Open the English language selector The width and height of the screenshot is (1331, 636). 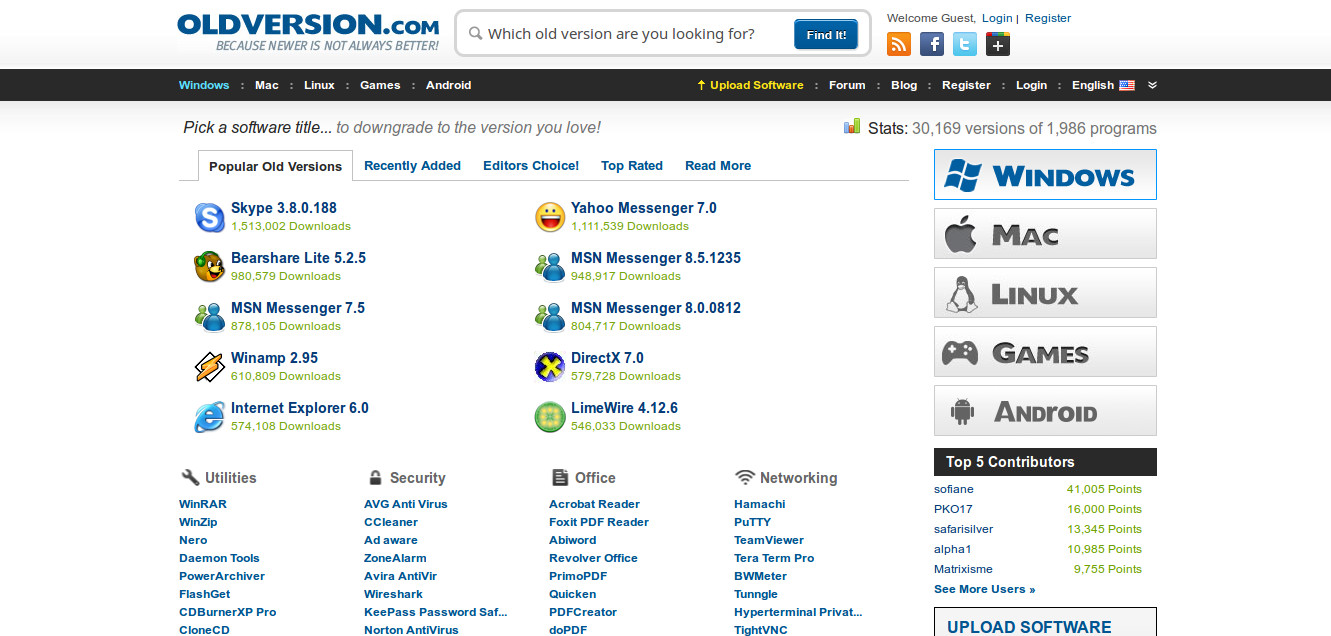[x=1103, y=85]
